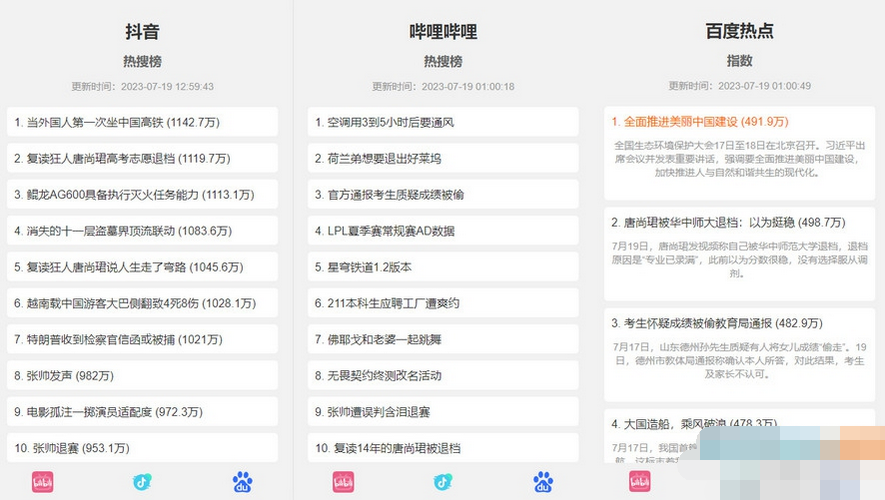The width and height of the screenshot is (885, 500).
Task: Open 张帅遭误判含泪退赛 item
Action: [x=443, y=411]
